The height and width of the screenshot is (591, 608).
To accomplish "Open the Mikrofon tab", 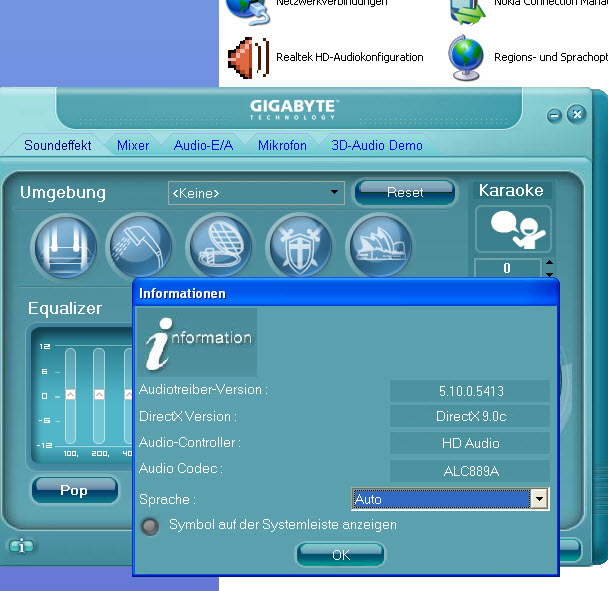I will click(282, 145).
